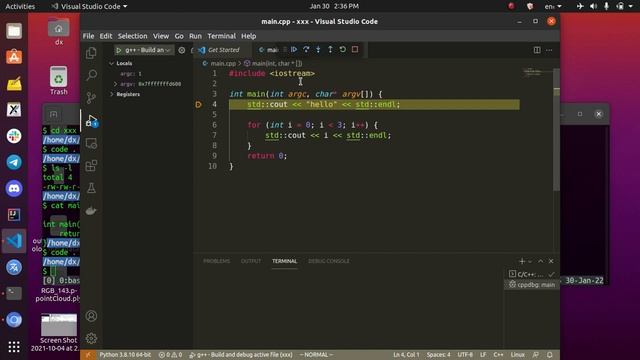Start debugging with green play arrow
Screen dimensions: 640x360
point(119,50)
